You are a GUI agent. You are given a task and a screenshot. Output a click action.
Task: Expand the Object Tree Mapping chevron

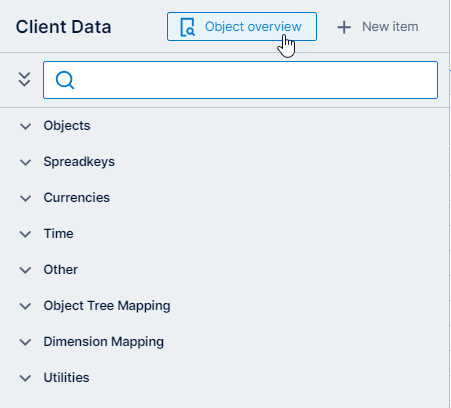tap(25, 306)
